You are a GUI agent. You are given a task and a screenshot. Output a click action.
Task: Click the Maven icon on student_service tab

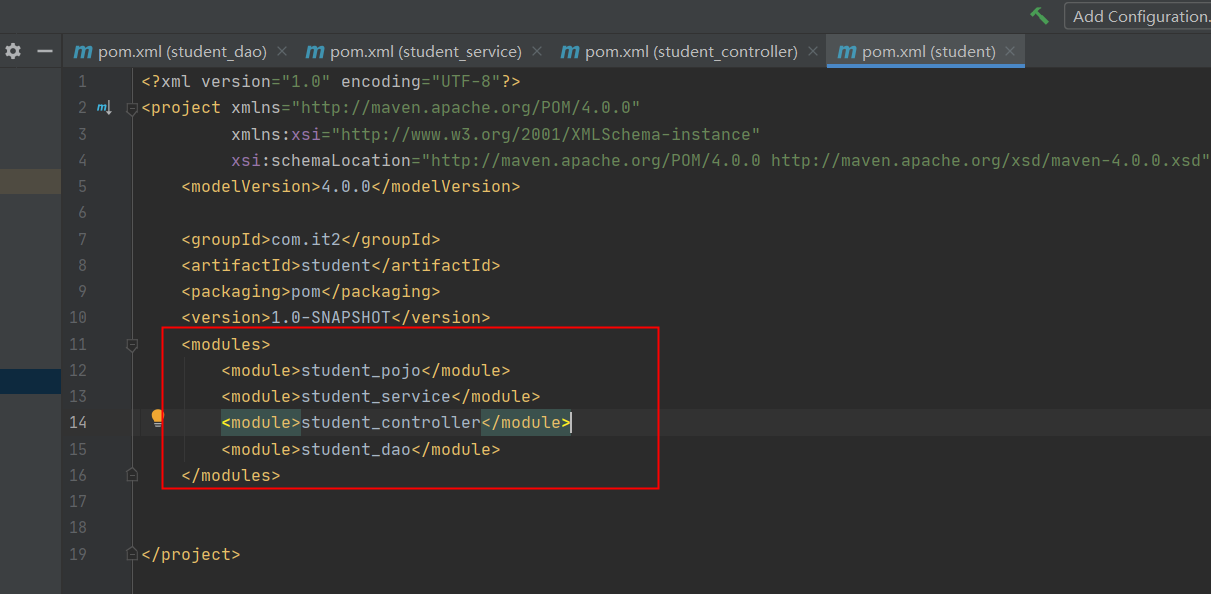coord(315,51)
